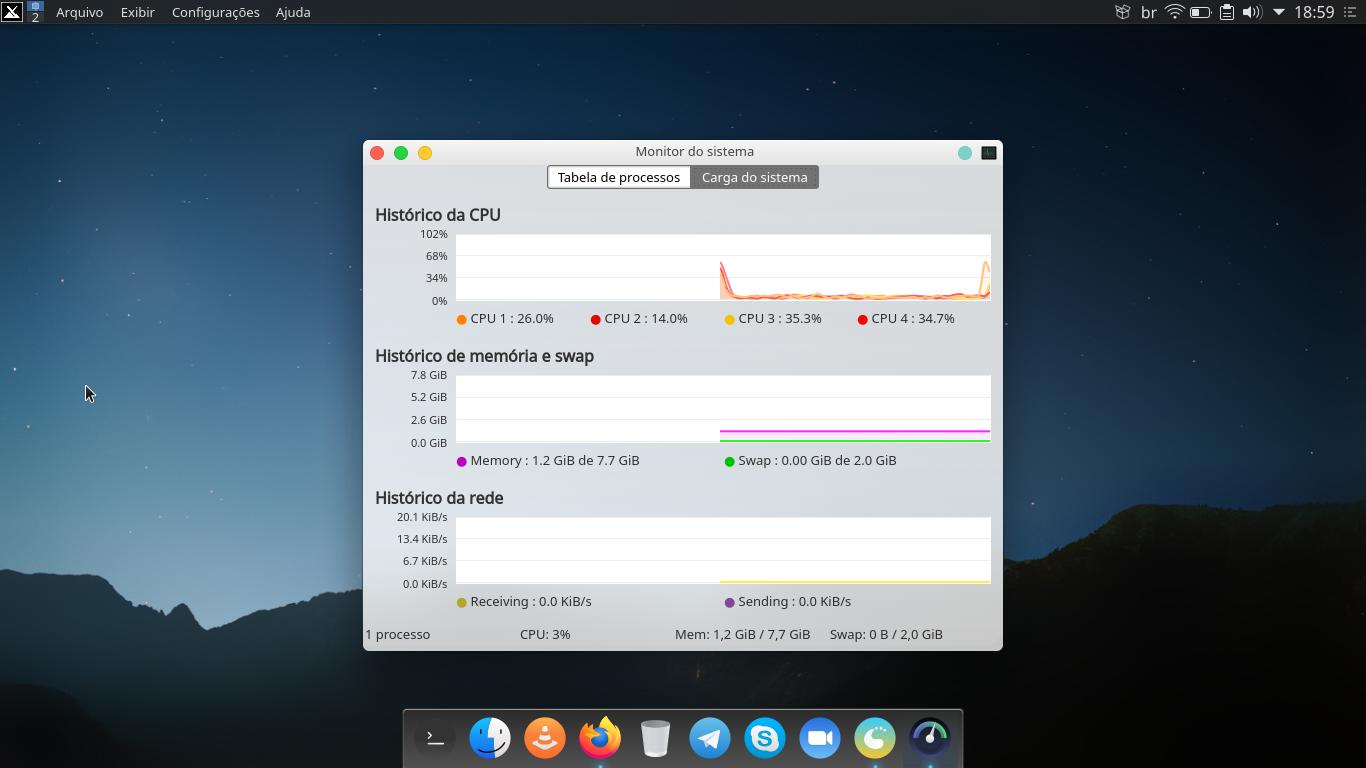Open the Finder-style file manager in dock
This screenshot has width=1366, height=768.
tap(490, 738)
